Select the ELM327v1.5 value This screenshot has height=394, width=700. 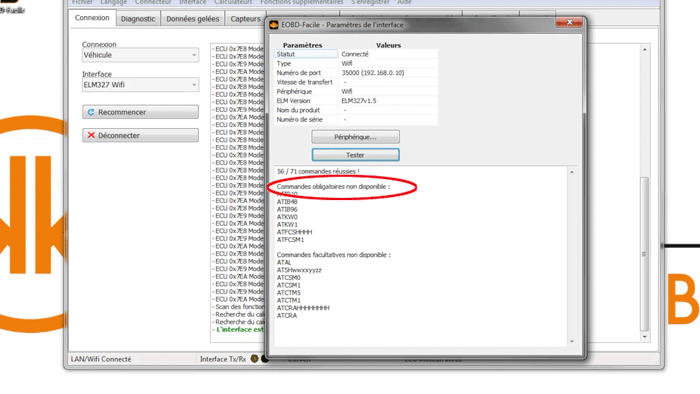pyautogui.click(x=359, y=101)
